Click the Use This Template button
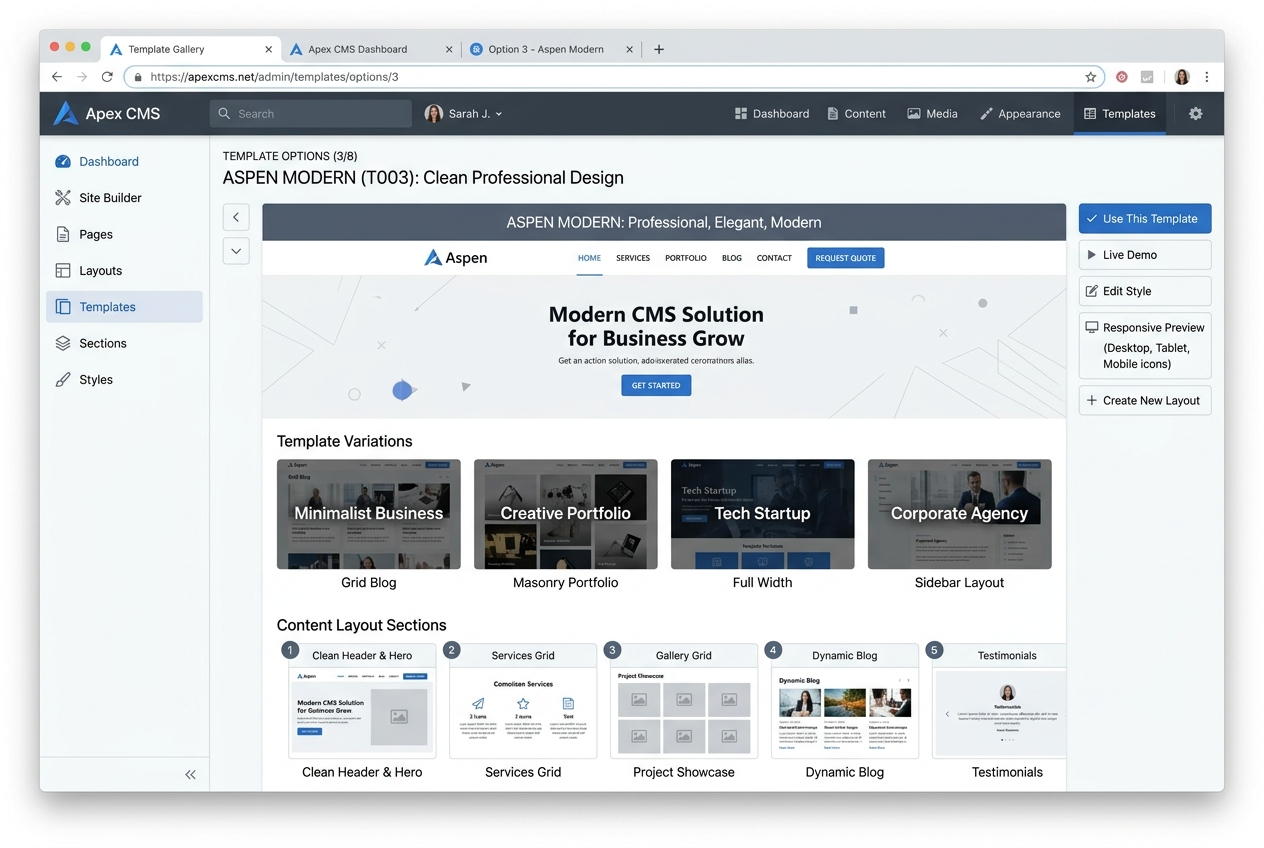 click(1145, 219)
